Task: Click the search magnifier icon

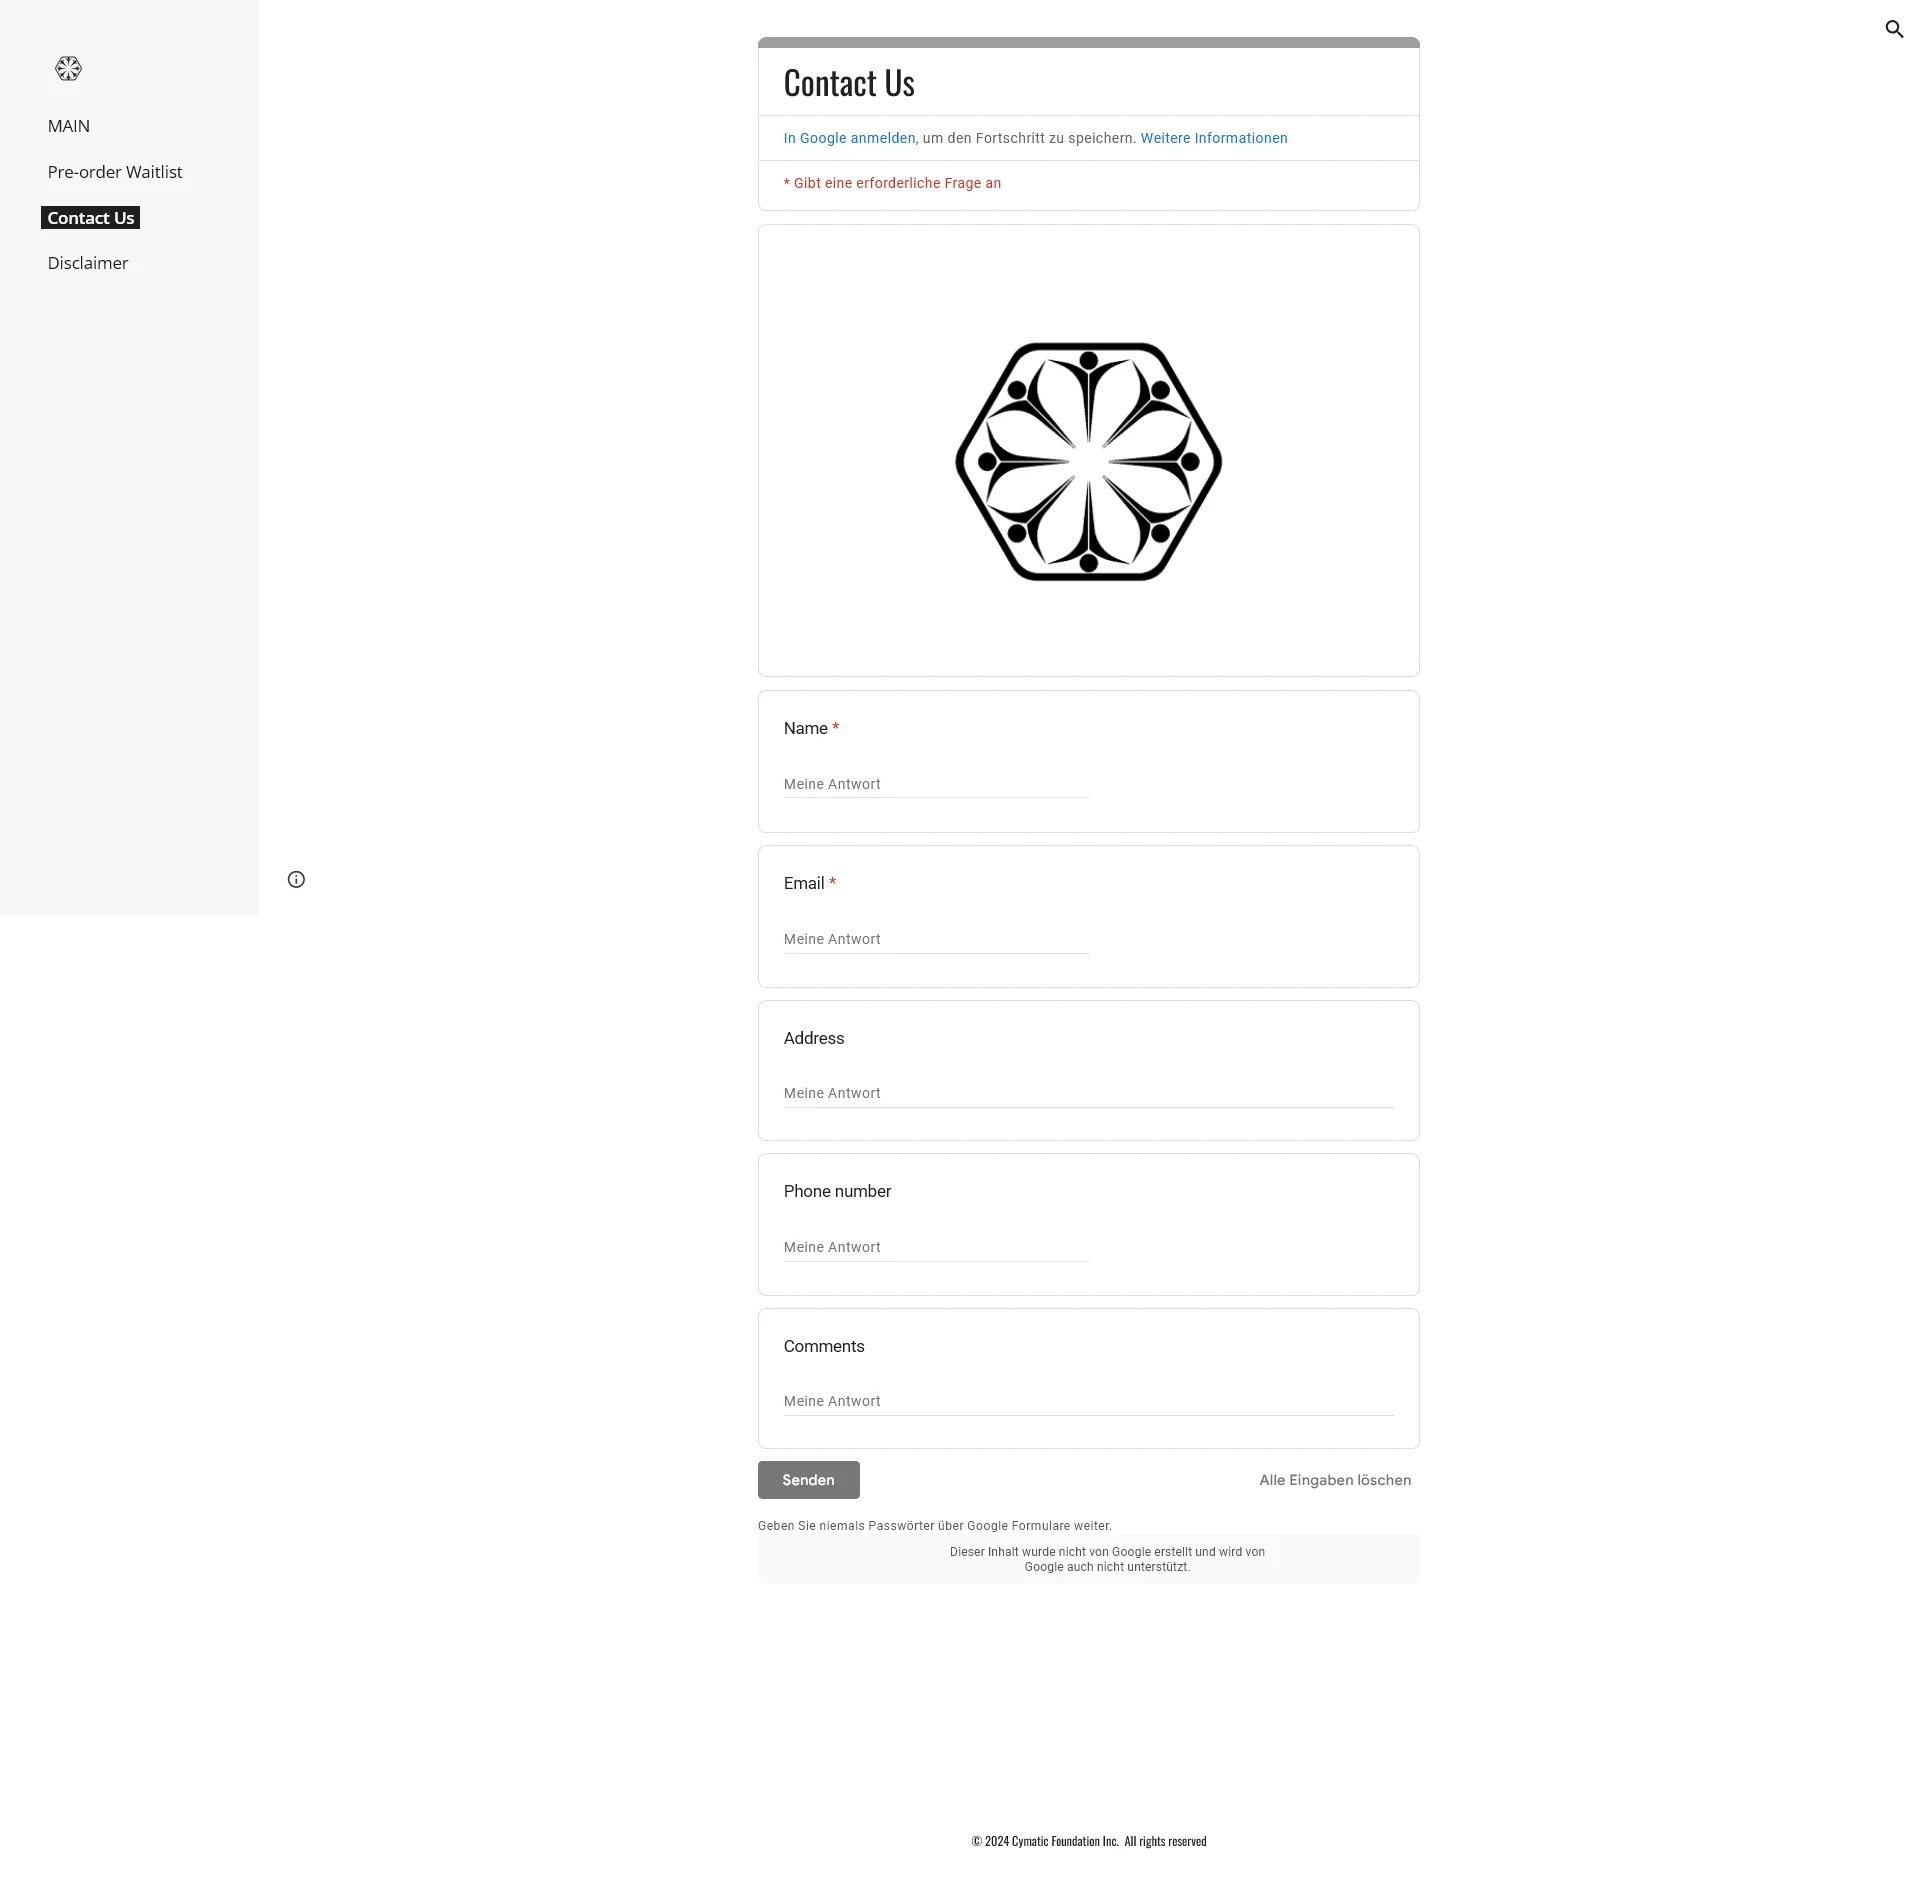Action: pos(1893,29)
